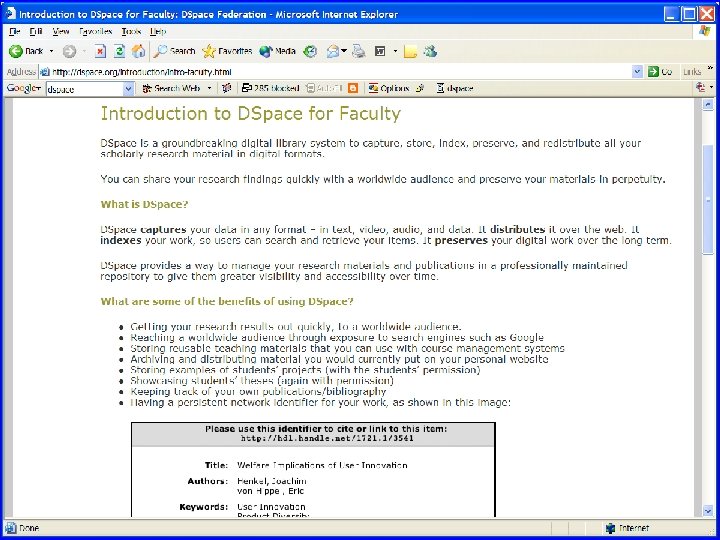Click the Edit page toolbar icon

point(380,51)
